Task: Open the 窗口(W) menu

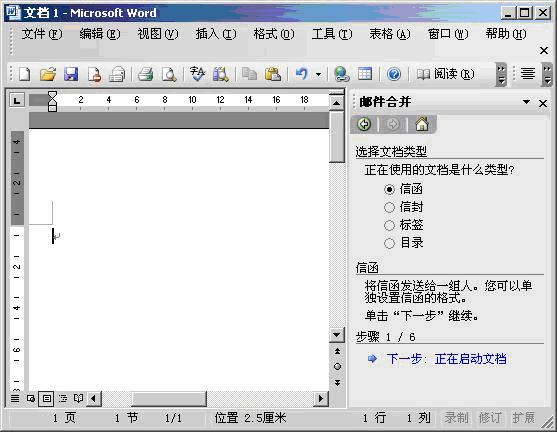Action: (x=448, y=34)
